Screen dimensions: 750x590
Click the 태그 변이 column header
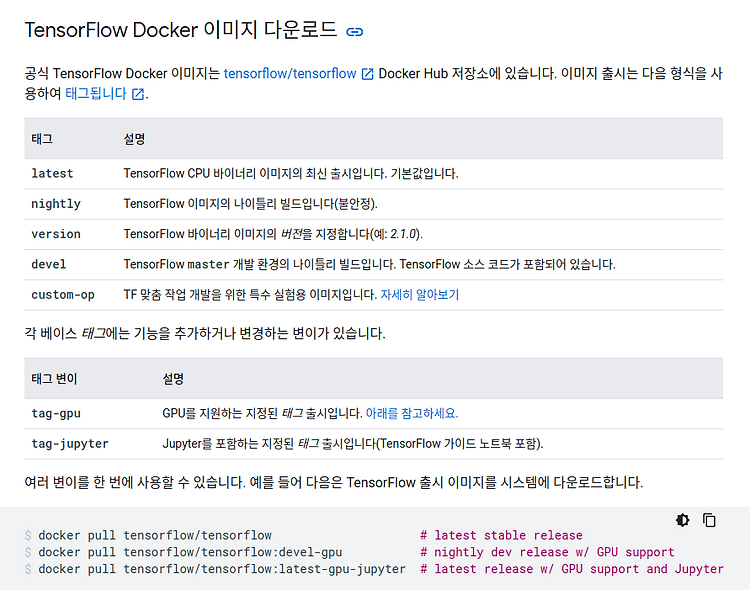[x=54, y=378]
